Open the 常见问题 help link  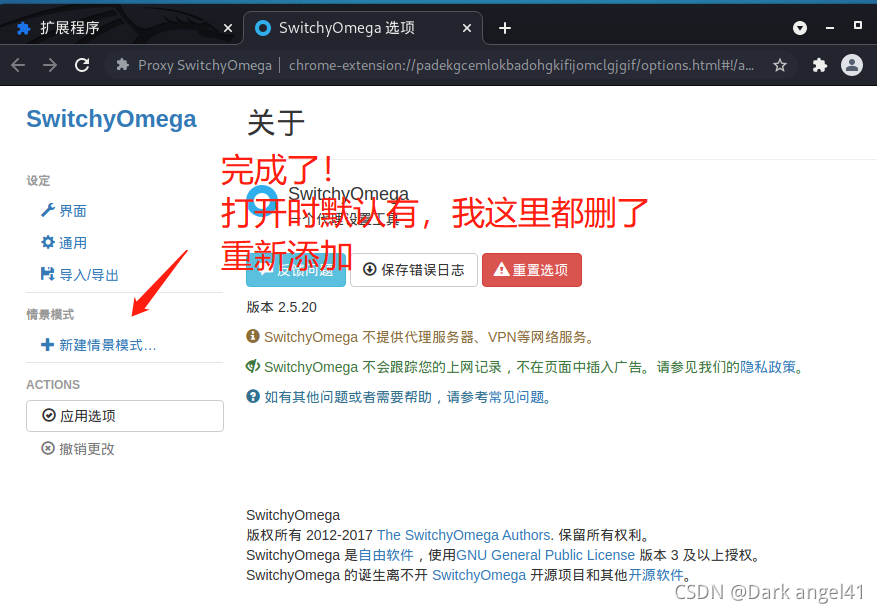coord(516,397)
